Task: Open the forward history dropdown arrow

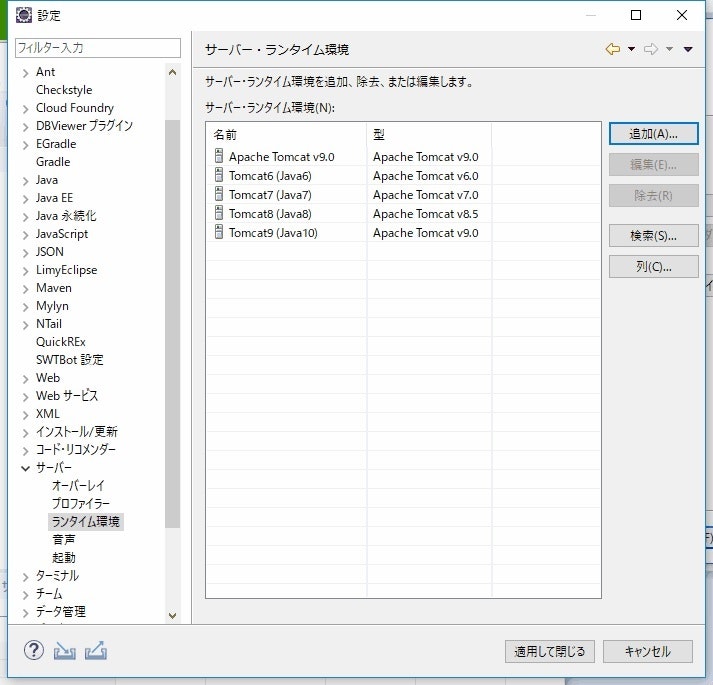Action: (669, 49)
